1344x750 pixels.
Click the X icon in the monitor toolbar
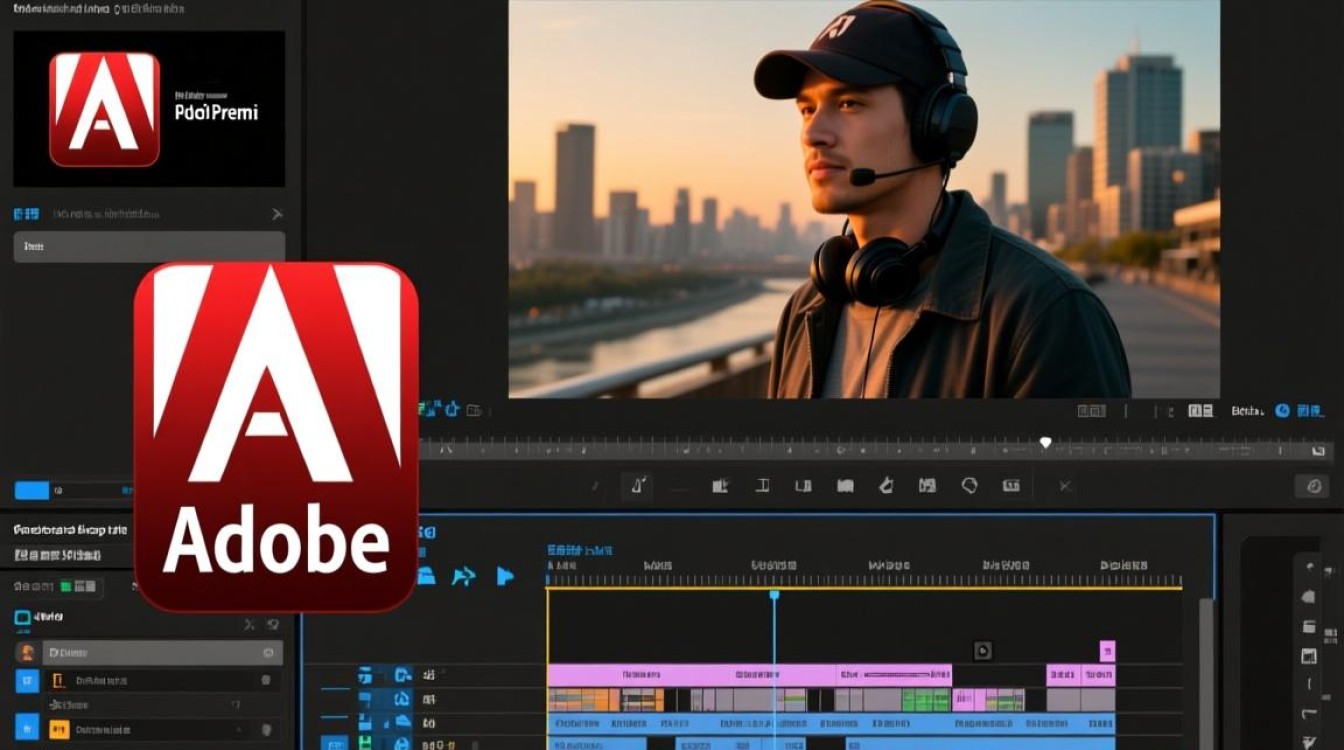click(x=1065, y=486)
